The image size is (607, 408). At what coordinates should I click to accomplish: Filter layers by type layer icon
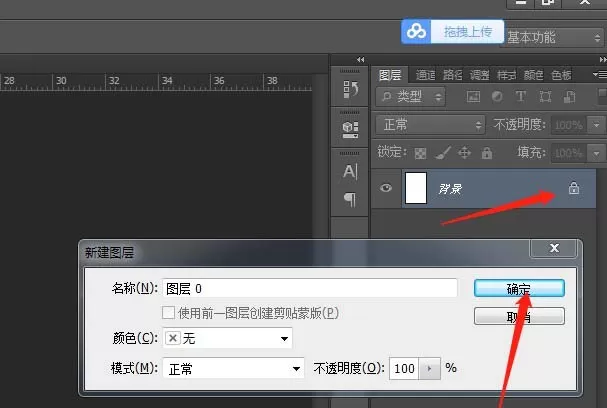tap(521, 96)
